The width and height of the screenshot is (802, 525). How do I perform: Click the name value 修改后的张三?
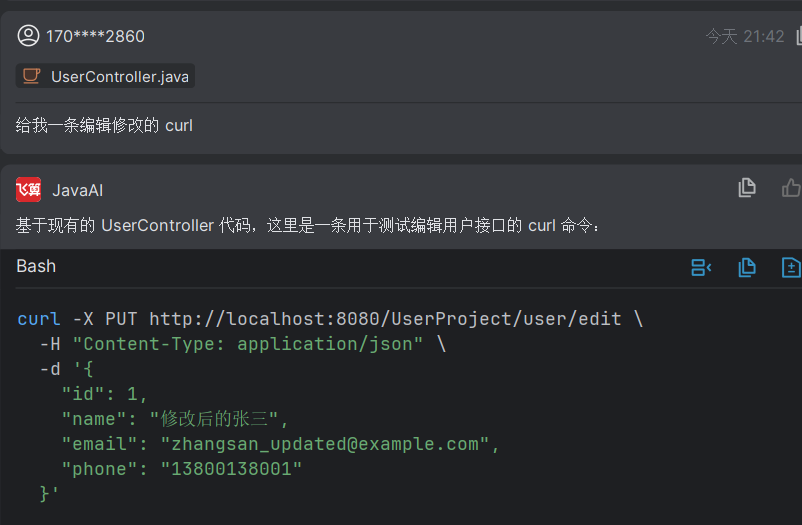pyautogui.click(x=219, y=419)
